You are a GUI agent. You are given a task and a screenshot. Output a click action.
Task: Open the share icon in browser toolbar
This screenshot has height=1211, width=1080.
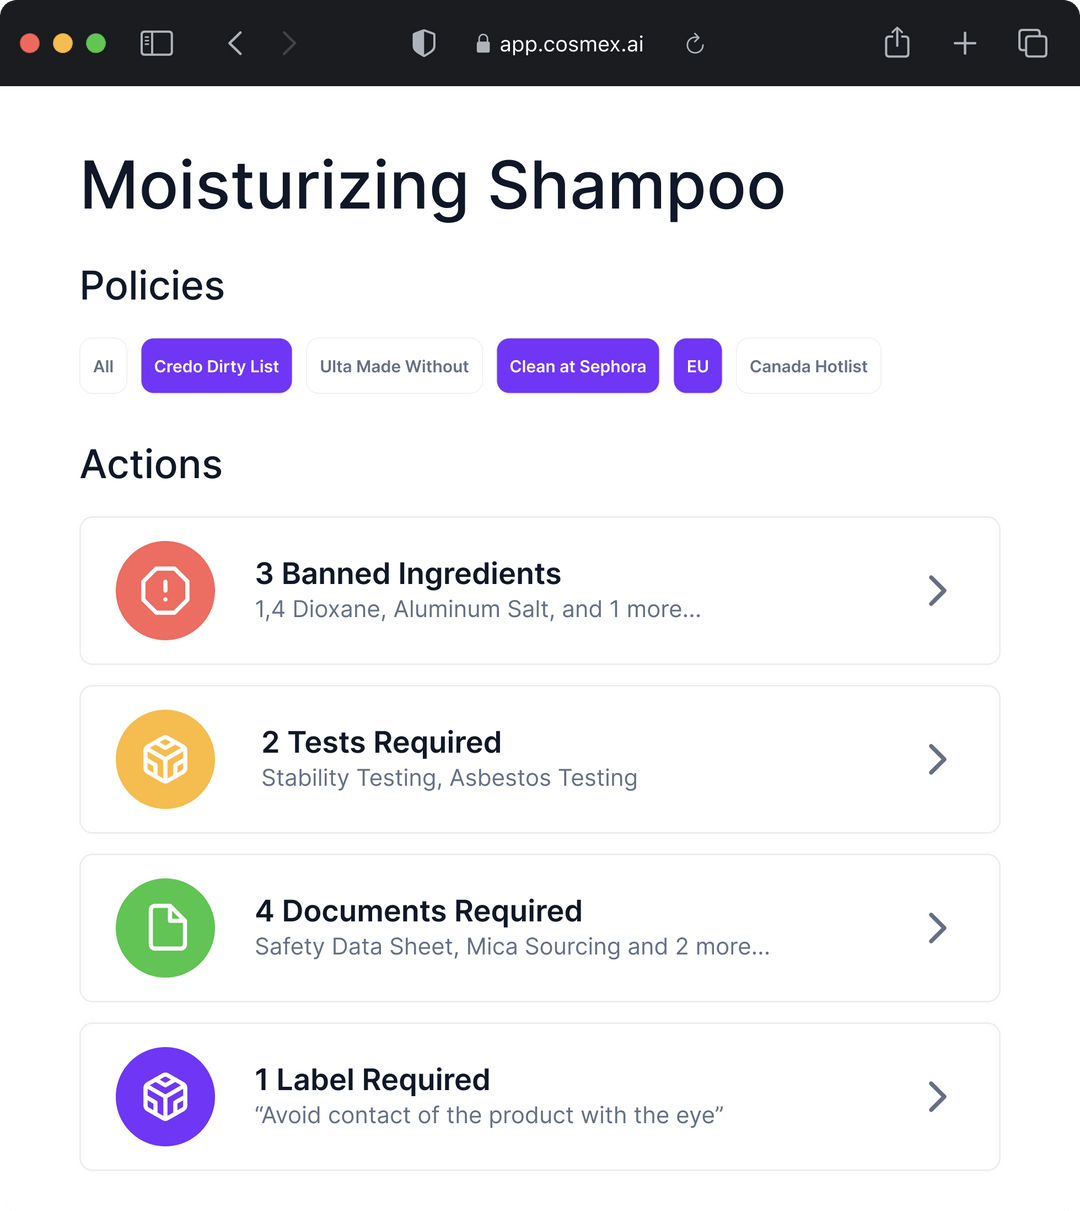pyautogui.click(x=897, y=42)
